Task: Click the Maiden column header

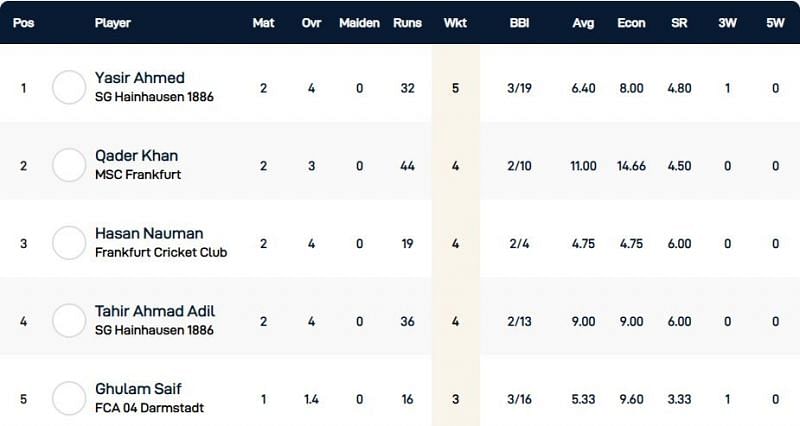Action: [x=359, y=23]
